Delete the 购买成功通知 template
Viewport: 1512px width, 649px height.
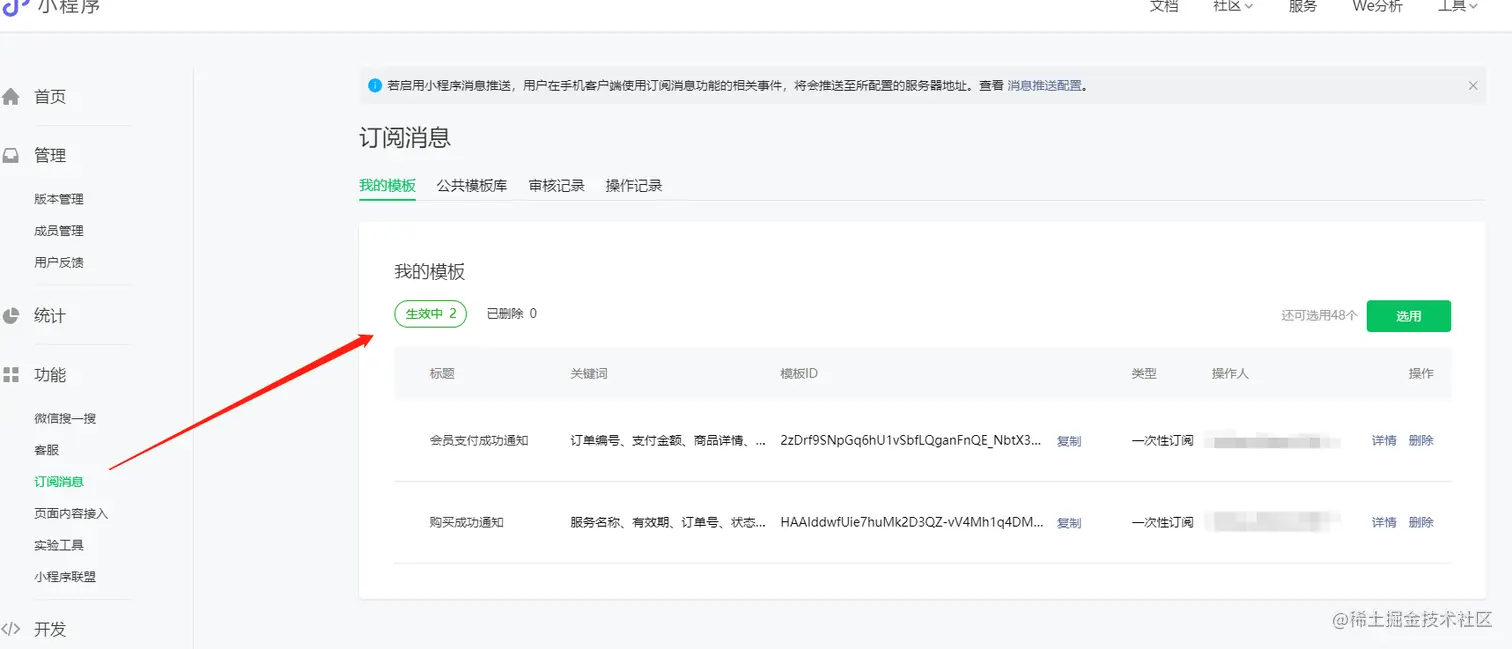1421,523
